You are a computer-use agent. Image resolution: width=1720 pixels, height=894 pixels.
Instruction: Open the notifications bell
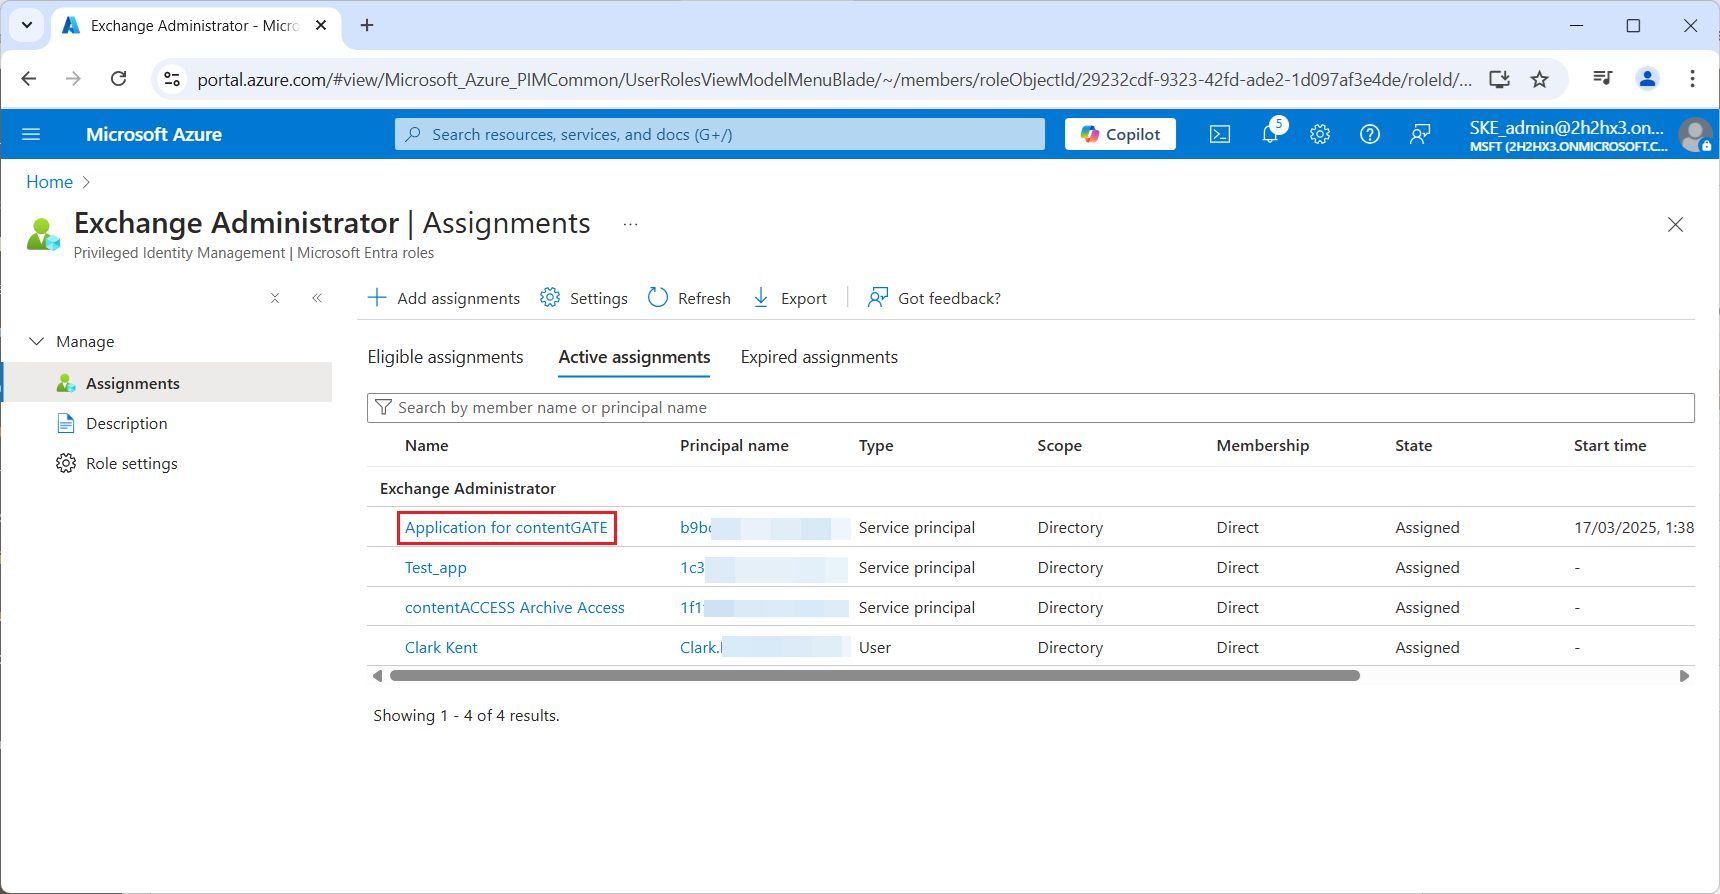(1270, 134)
